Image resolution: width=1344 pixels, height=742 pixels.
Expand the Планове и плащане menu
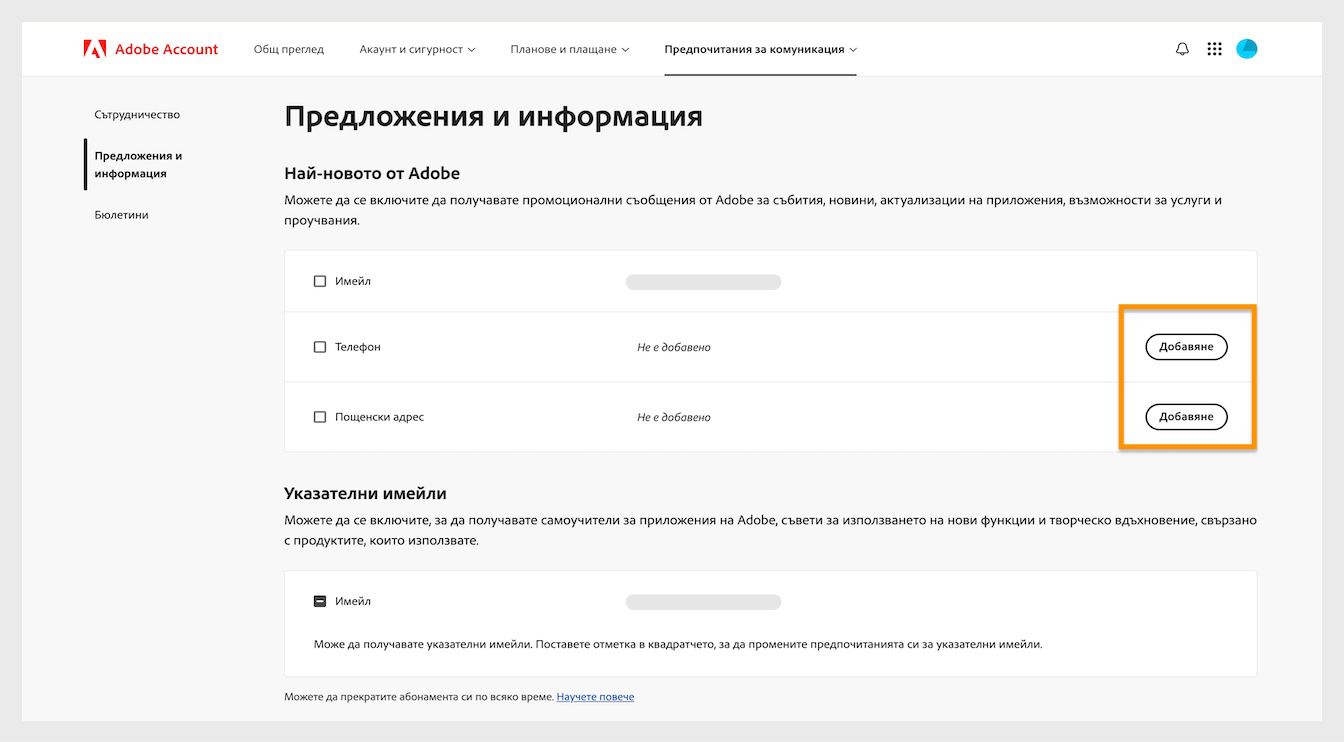tap(569, 49)
